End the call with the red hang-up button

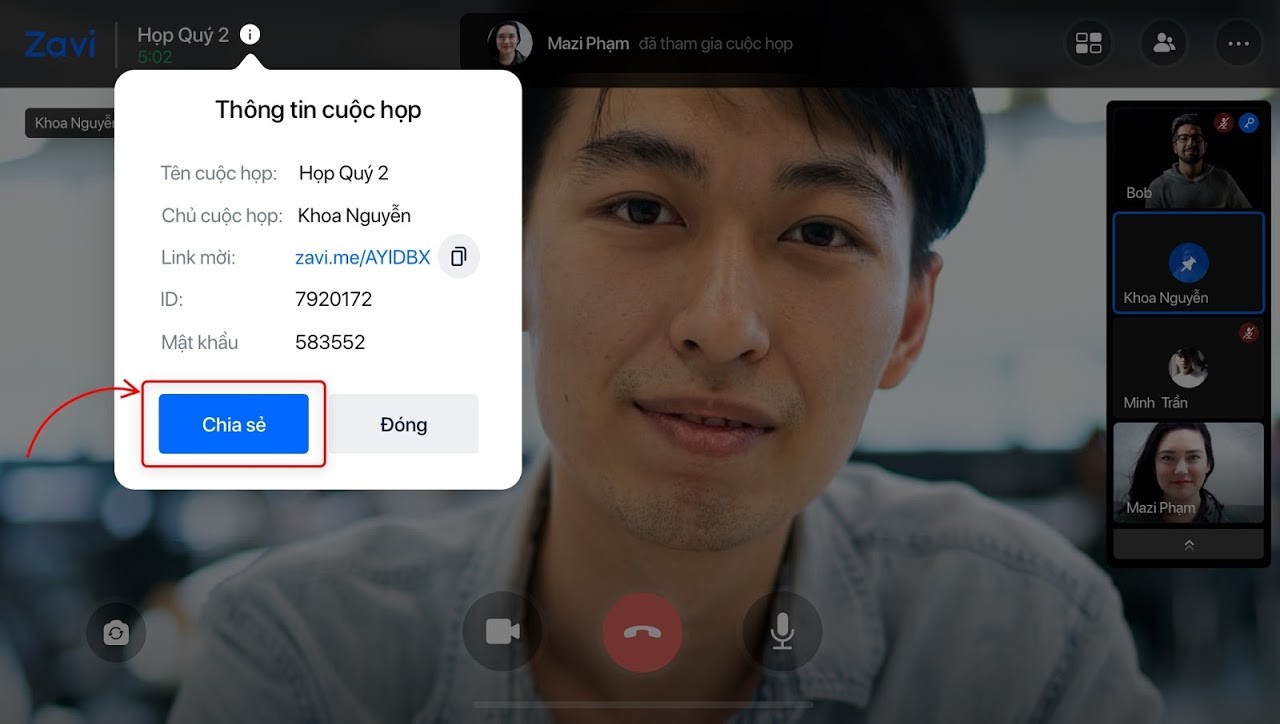pyautogui.click(x=642, y=632)
